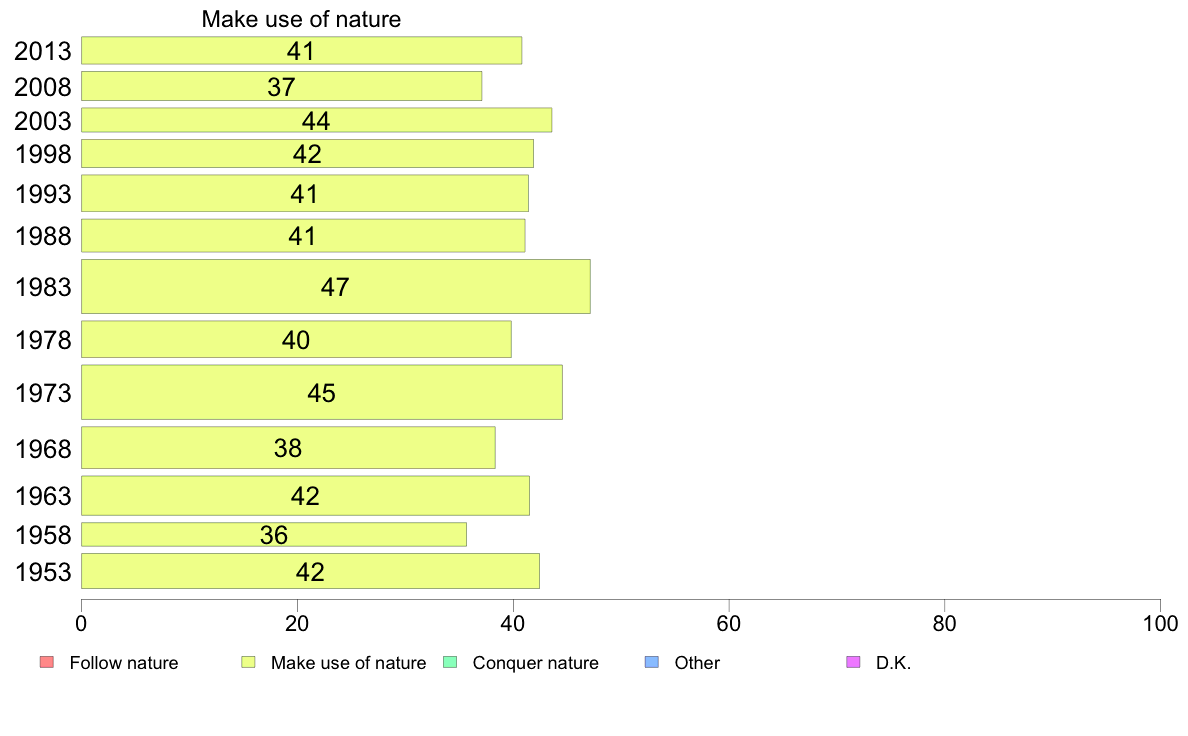This screenshot has height=736, width=1188.
Task: Click the yellow Make use of nature swatch
Action: point(248,662)
